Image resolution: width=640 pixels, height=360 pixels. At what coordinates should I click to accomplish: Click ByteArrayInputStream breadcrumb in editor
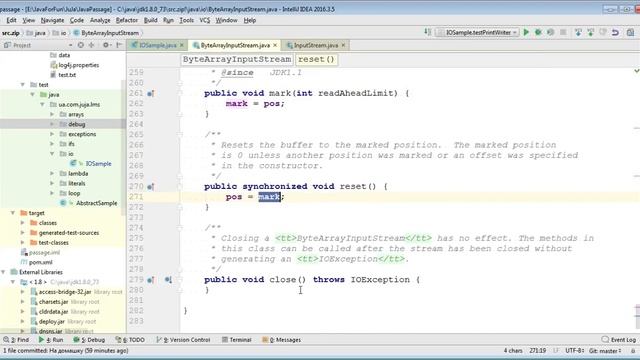coord(237,60)
